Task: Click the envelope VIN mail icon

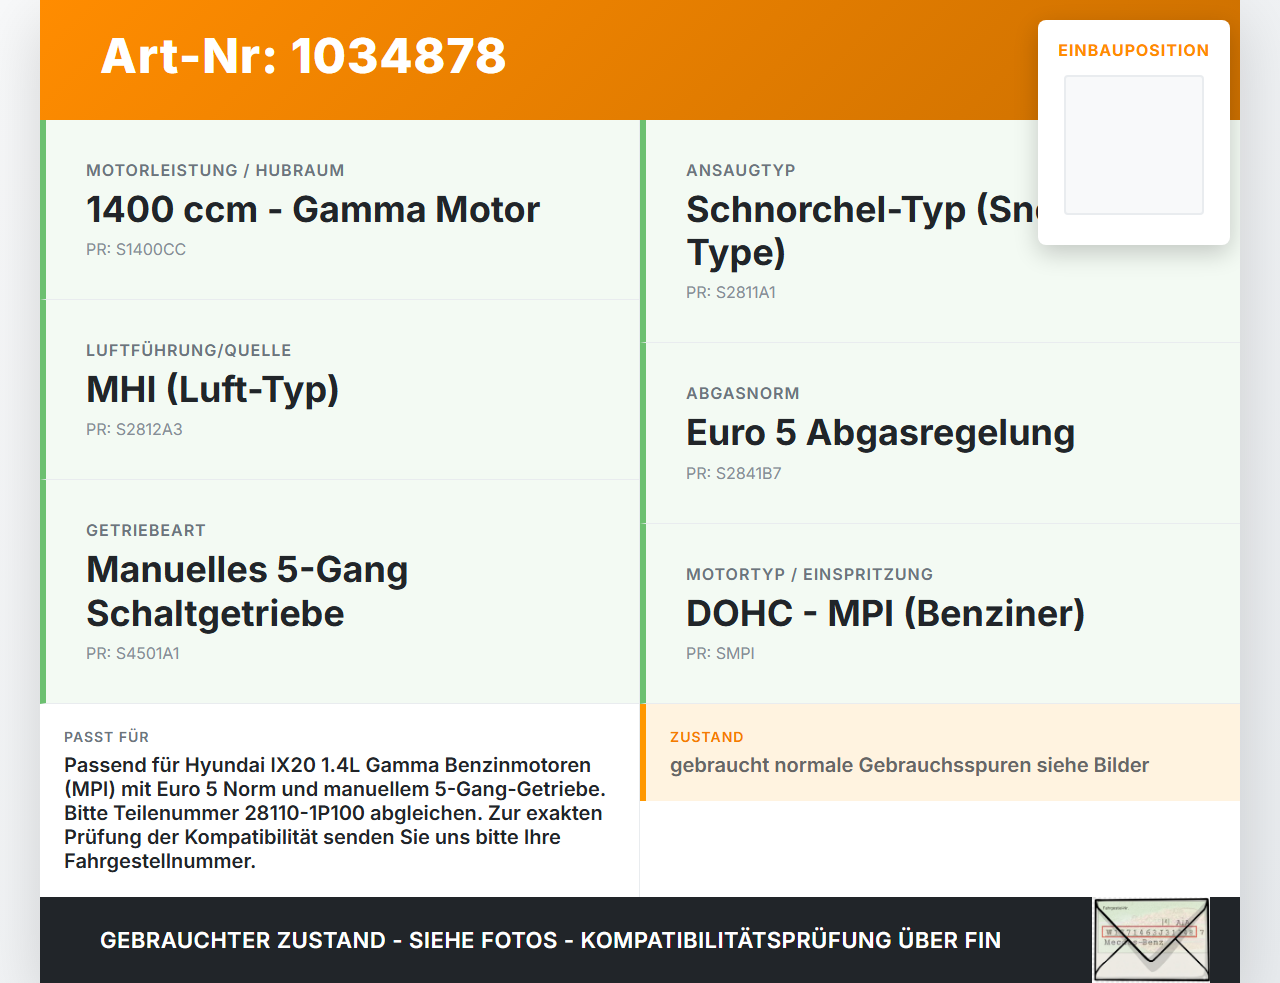Action: [1151, 940]
